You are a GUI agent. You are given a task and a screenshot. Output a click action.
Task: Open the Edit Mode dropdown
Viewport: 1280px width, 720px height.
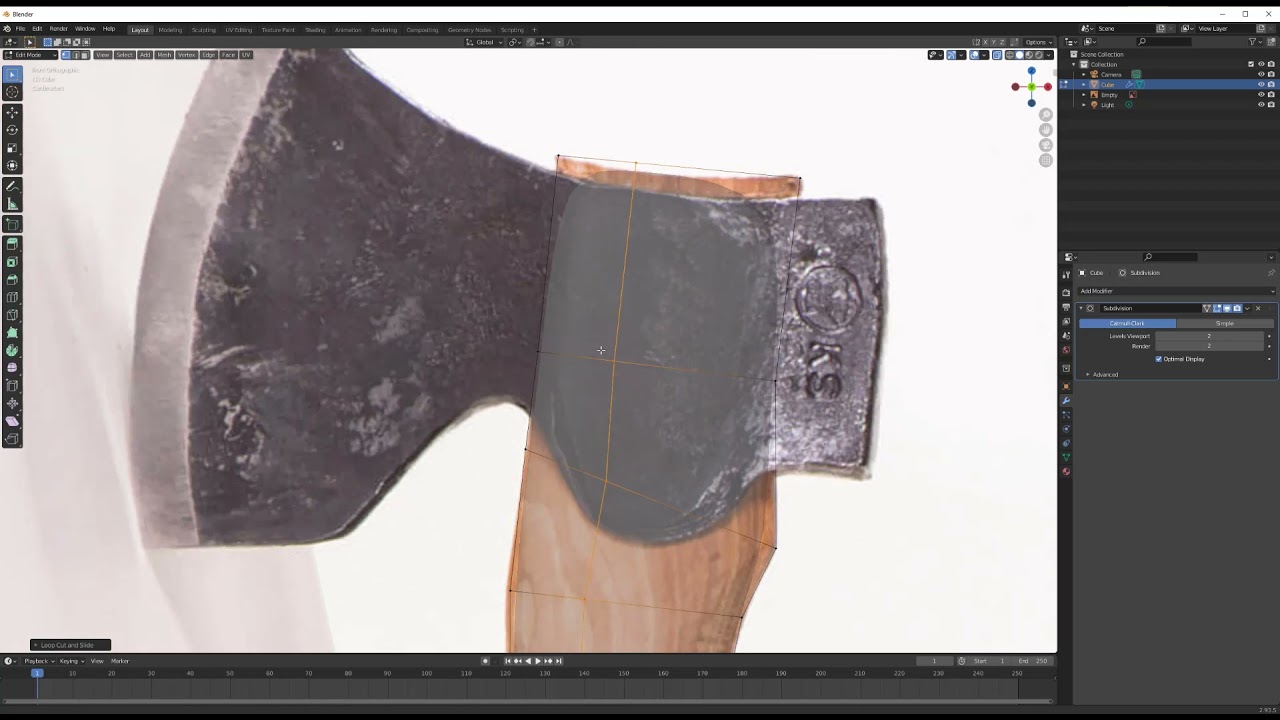tap(31, 55)
